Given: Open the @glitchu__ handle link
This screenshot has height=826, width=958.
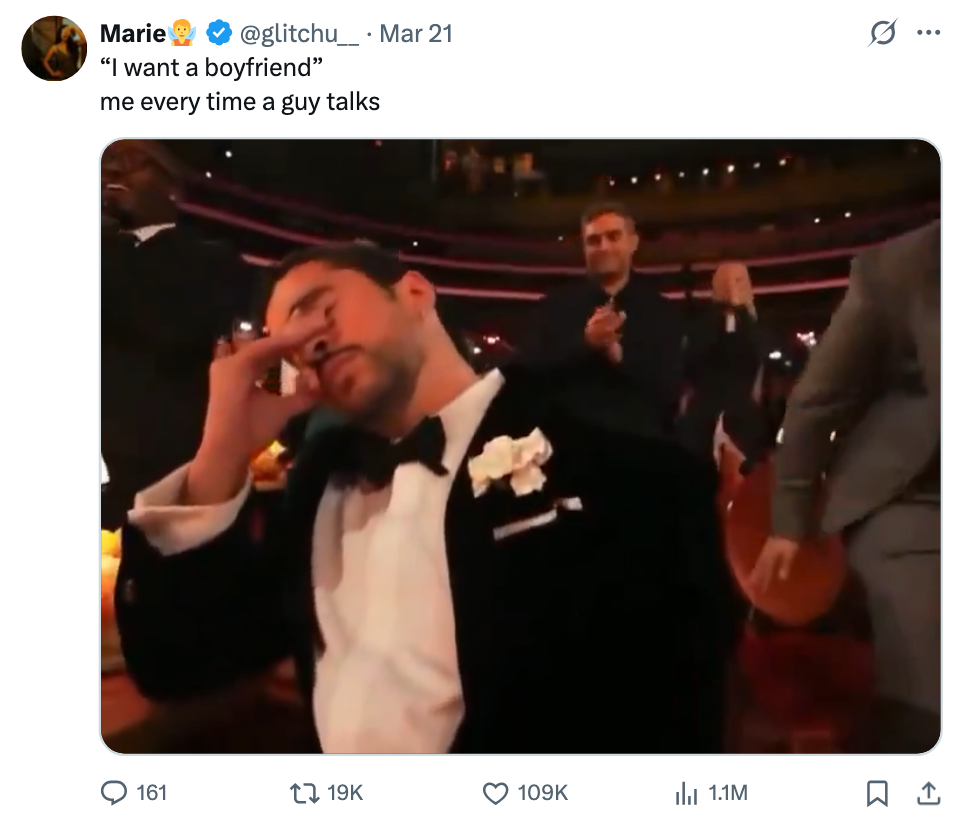Looking at the screenshot, I should (x=297, y=34).
